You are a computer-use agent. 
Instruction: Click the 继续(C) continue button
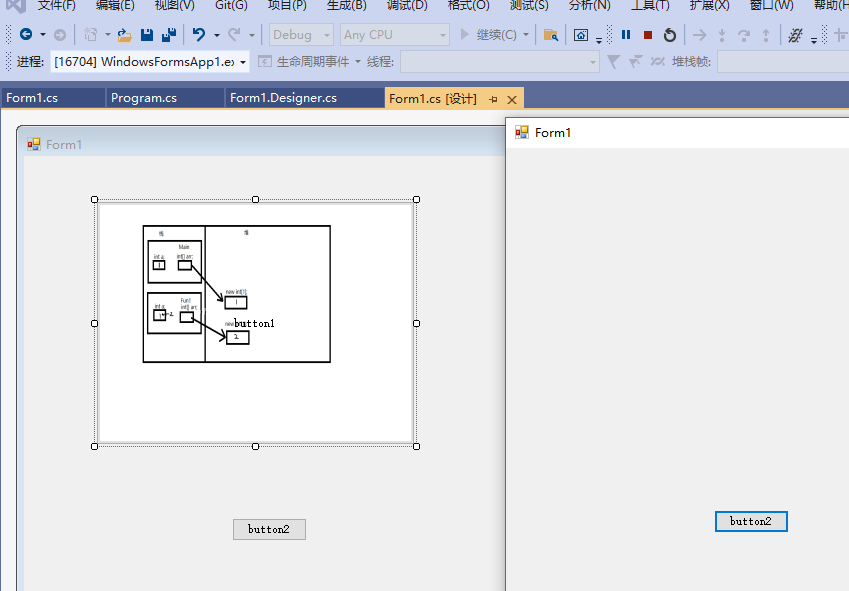click(488, 35)
